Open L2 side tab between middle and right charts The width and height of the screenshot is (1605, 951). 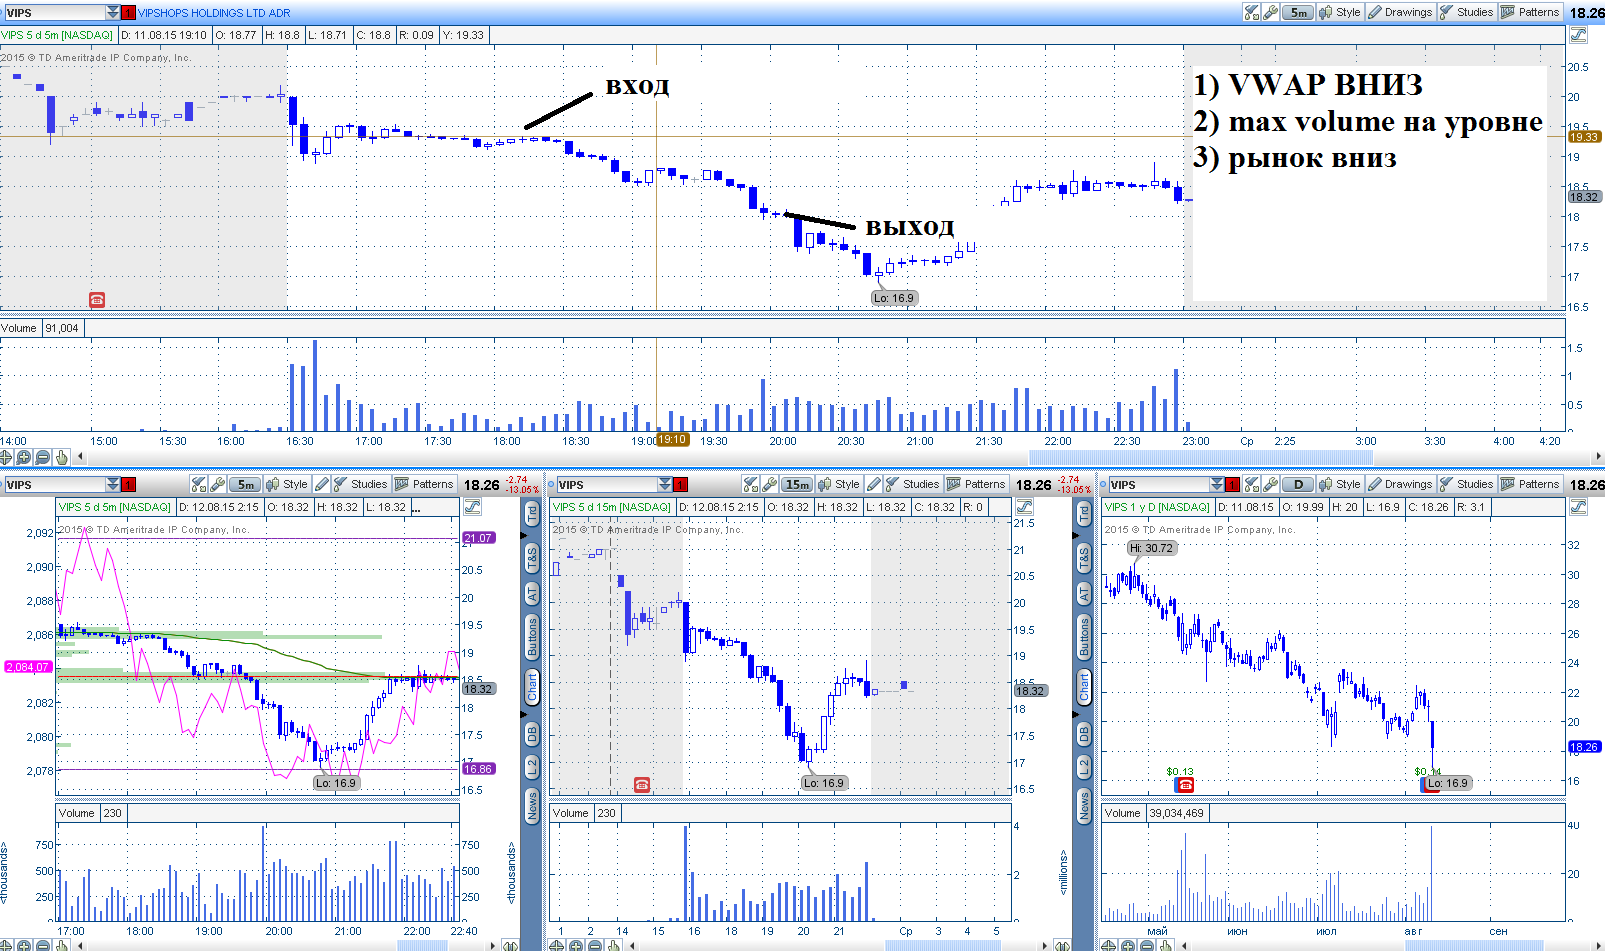(1084, 768)
